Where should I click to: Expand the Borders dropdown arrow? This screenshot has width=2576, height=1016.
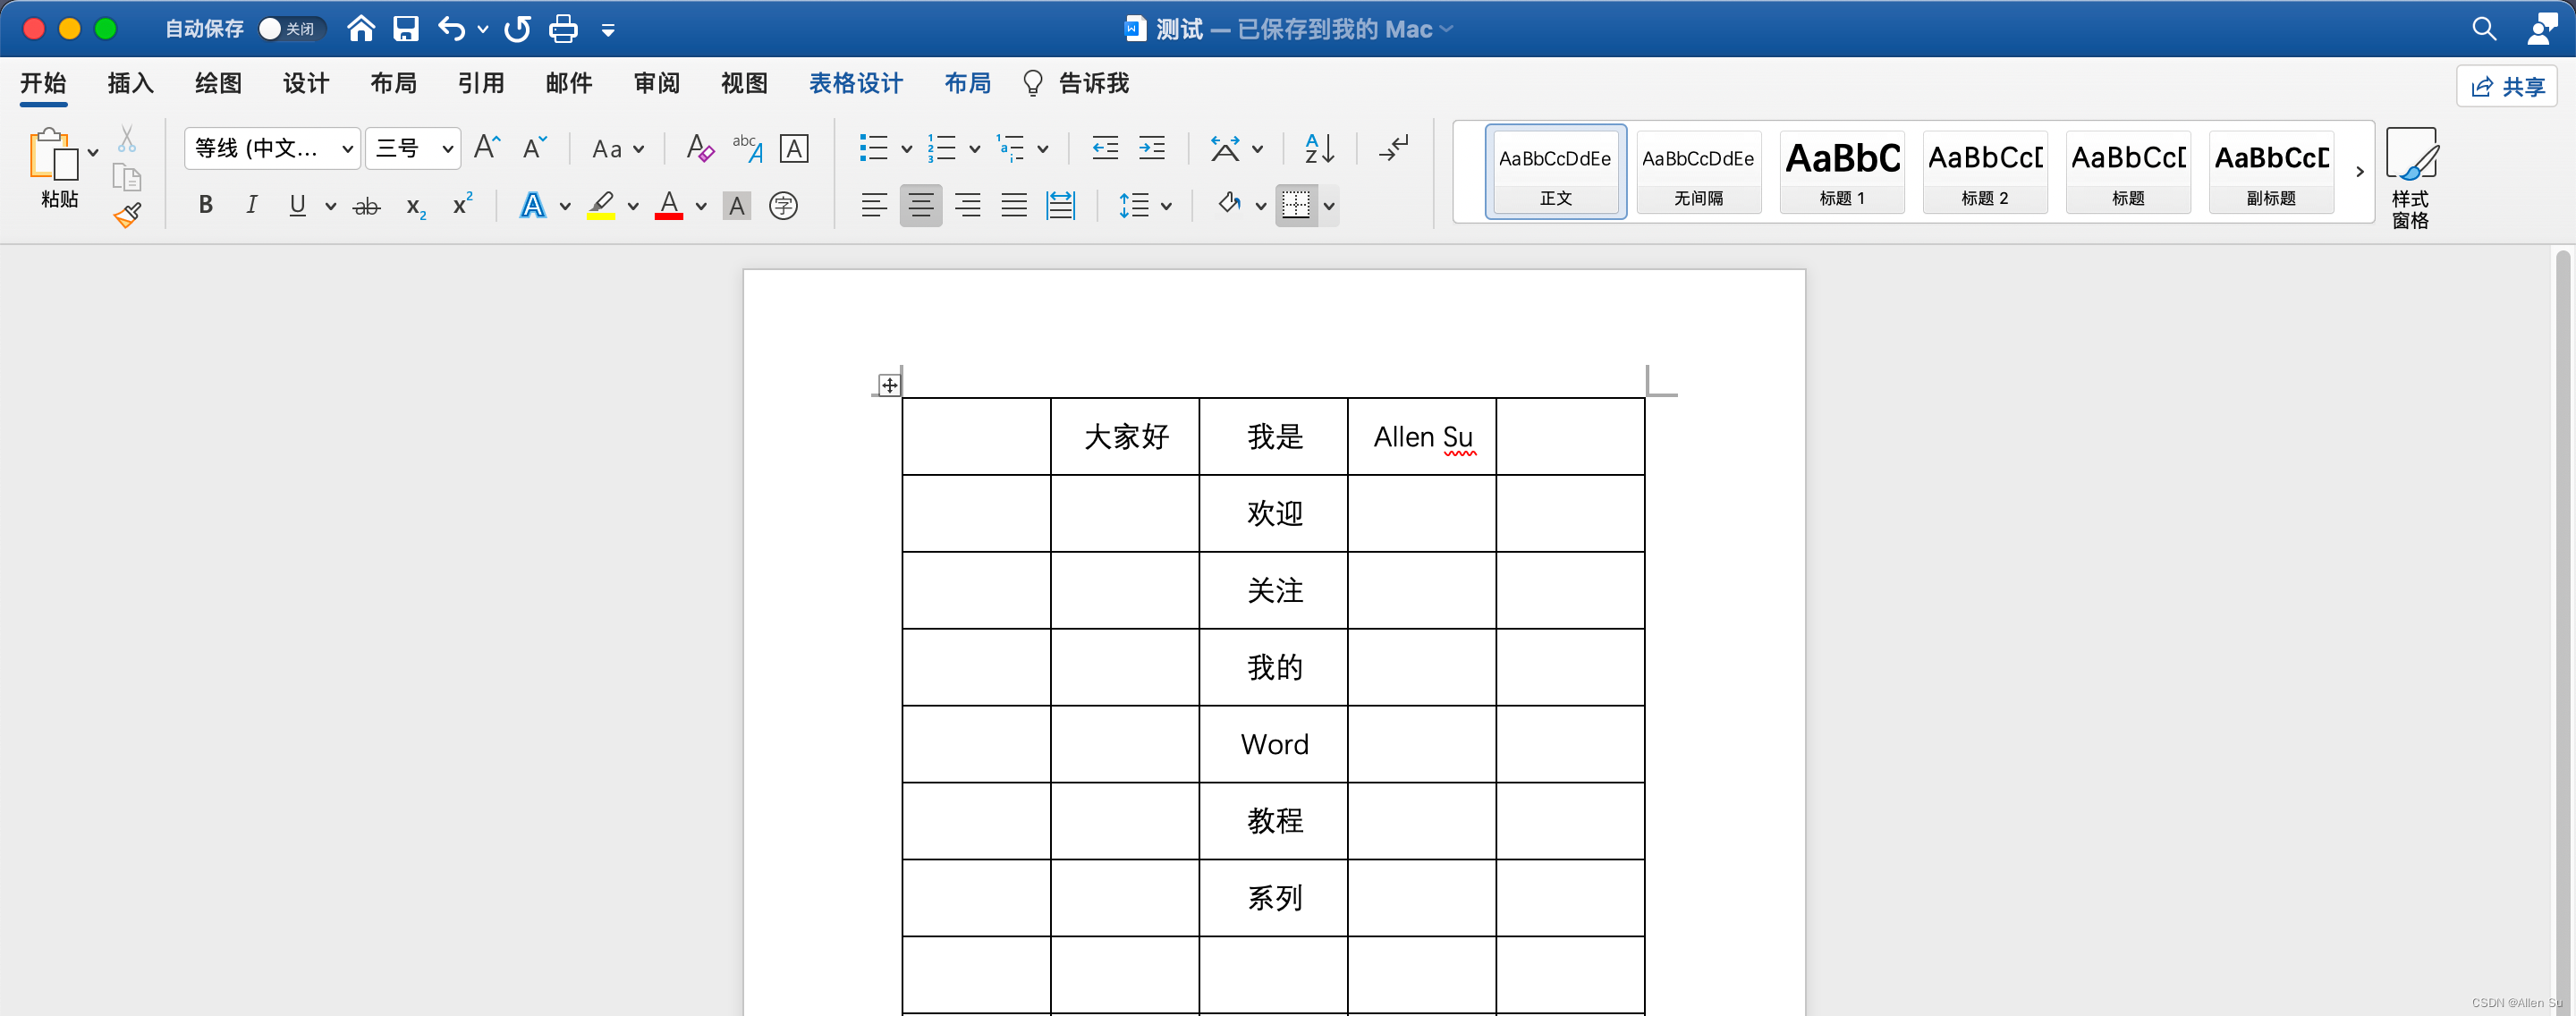(x=1329, y=206)
